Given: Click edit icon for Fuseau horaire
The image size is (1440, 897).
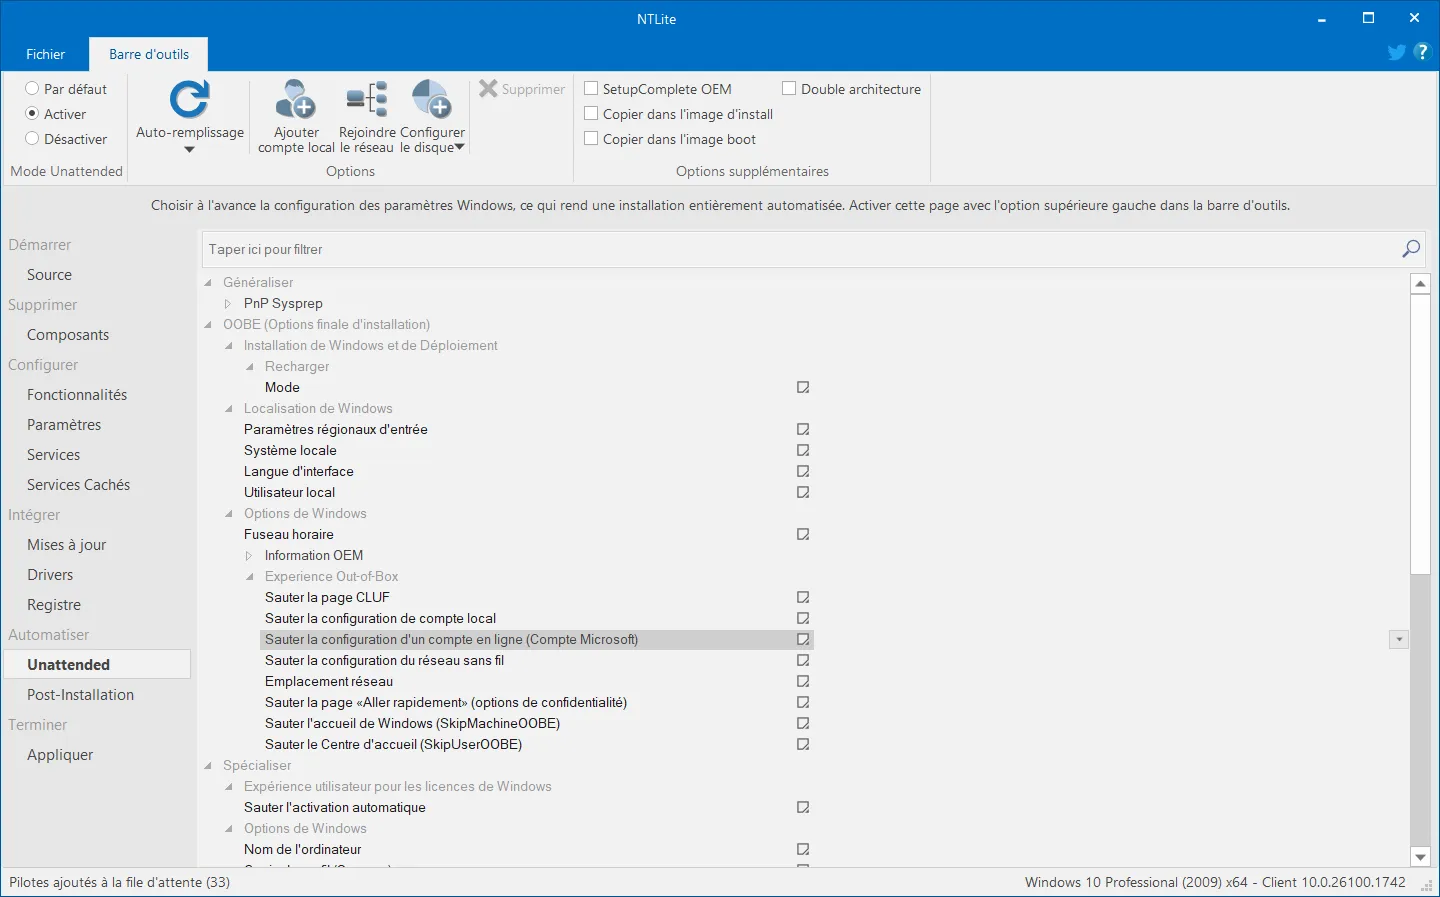Looking at the screenshot, I should 803,534.
